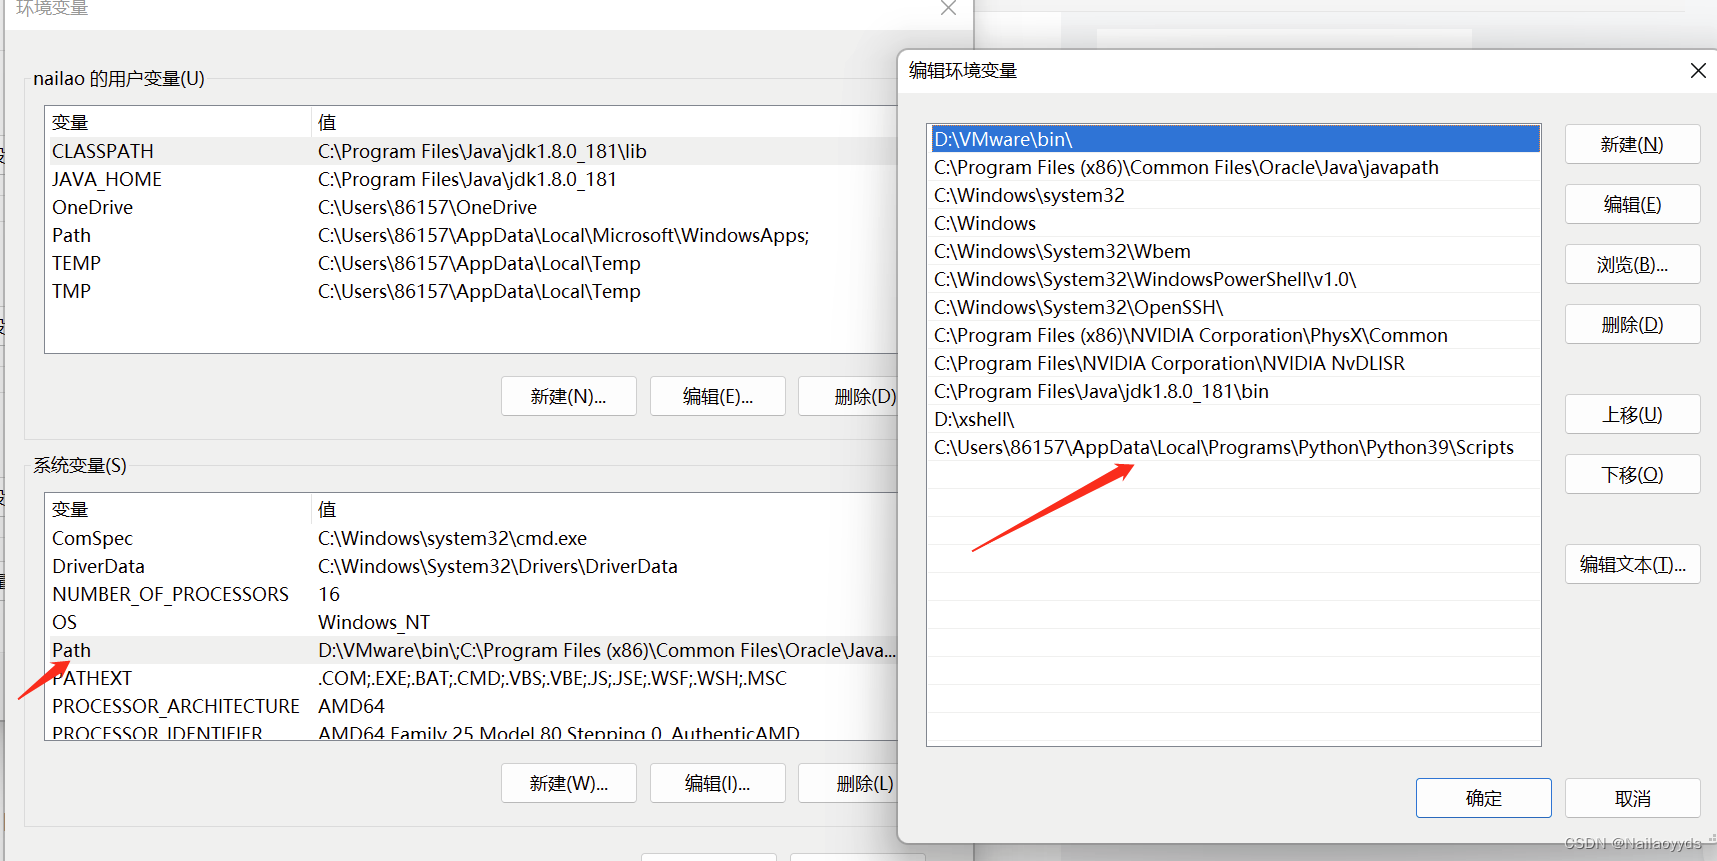Screen dimensions: 1717x861
Task: Click the 变量 column header in user variables
Action: click(x=178, y=122)
